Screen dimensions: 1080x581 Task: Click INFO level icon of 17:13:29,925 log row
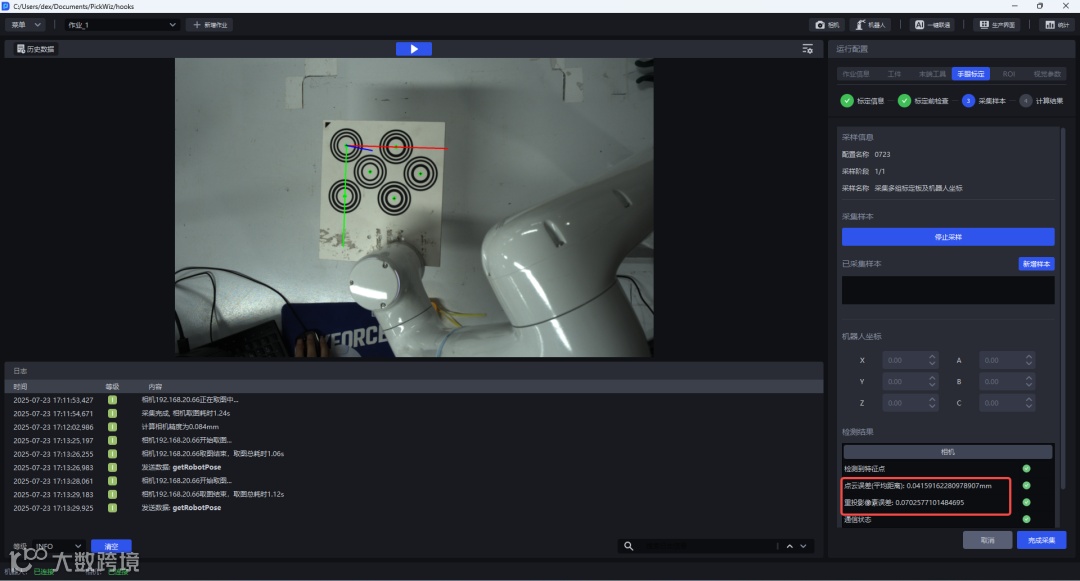pyautogui.click(x=112, y=508)
